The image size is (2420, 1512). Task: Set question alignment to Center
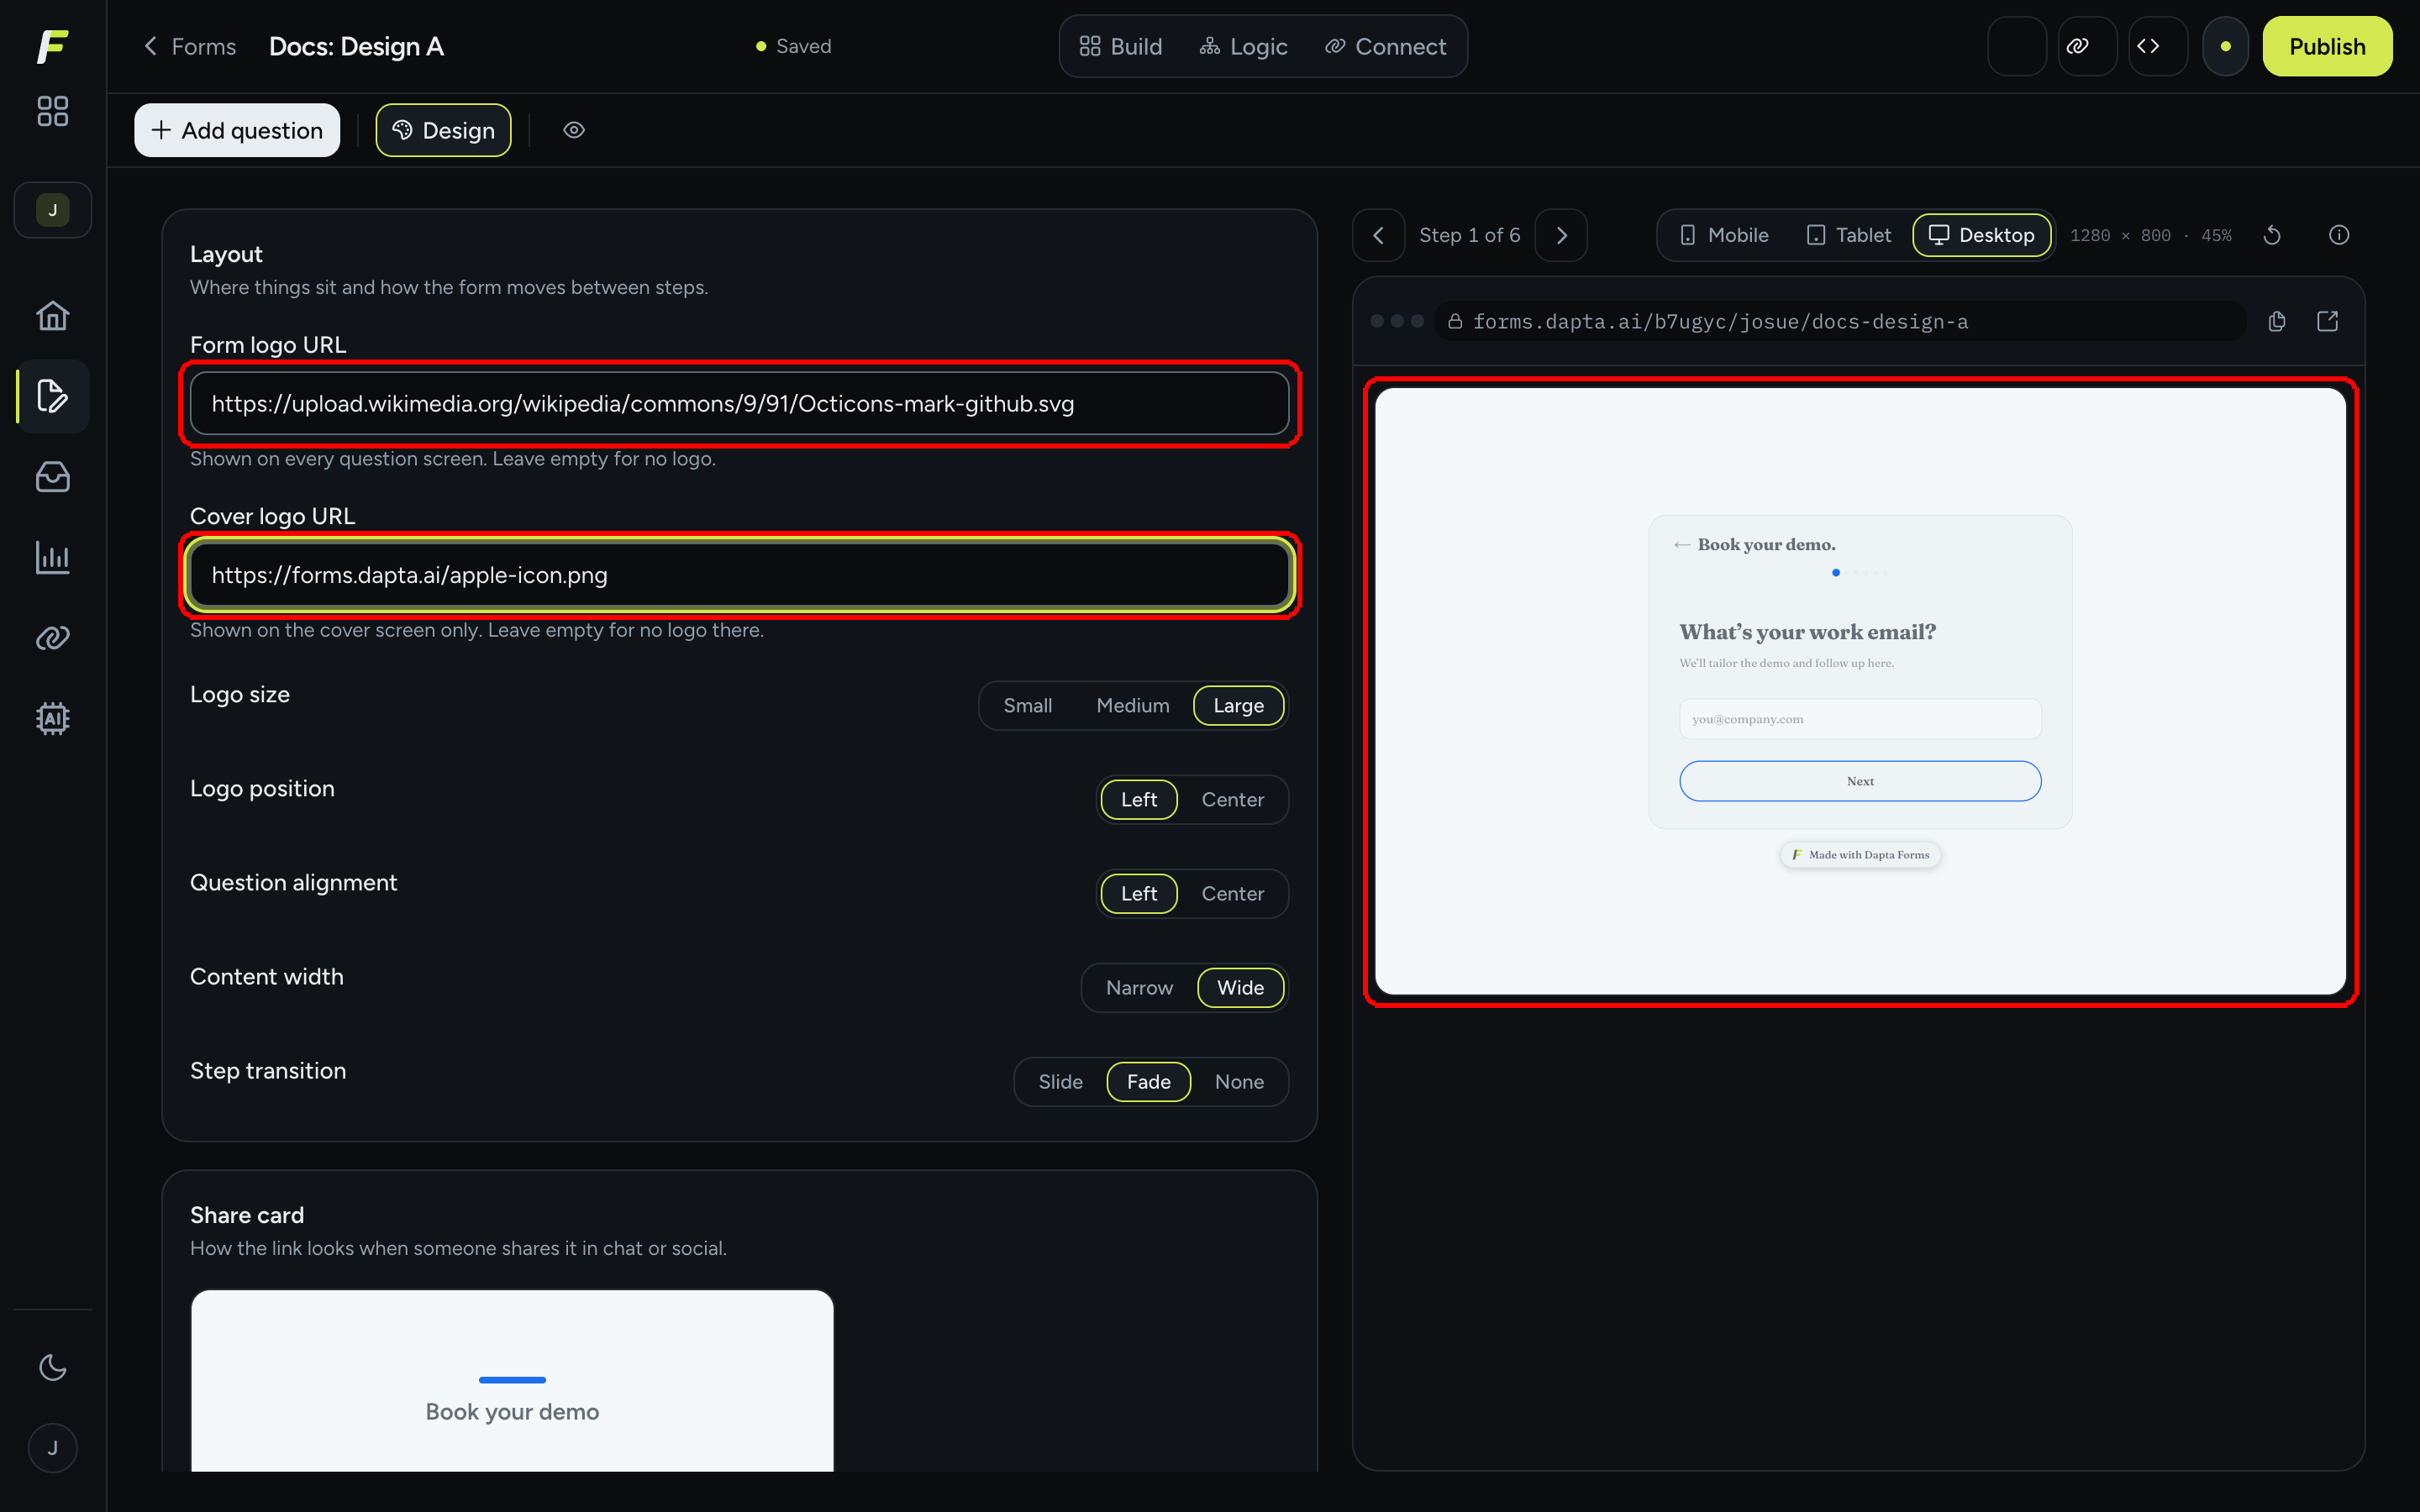click(x=1232, y=893)
